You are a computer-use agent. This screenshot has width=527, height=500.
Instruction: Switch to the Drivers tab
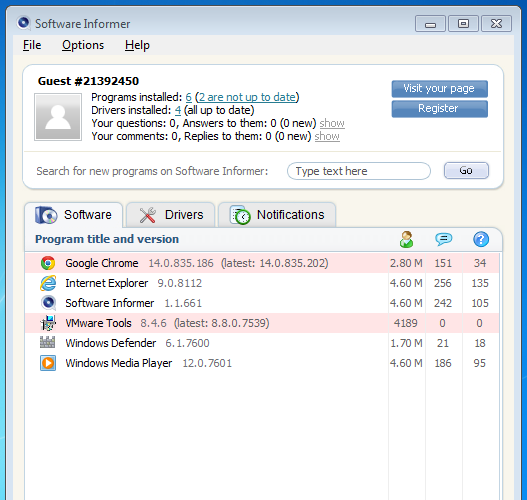point(170,215)
